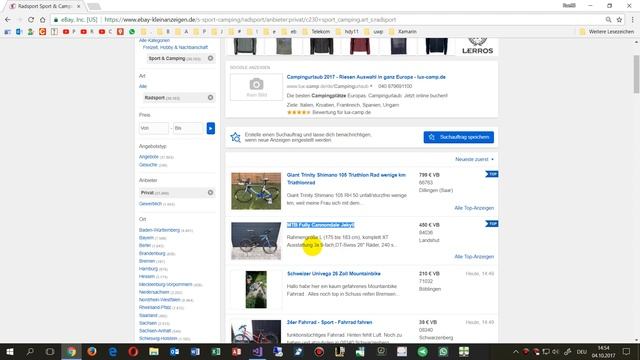This screenshot has width=640, height=360.
Task: Filter by Gewerblich sellers
Action: point(150,203)
